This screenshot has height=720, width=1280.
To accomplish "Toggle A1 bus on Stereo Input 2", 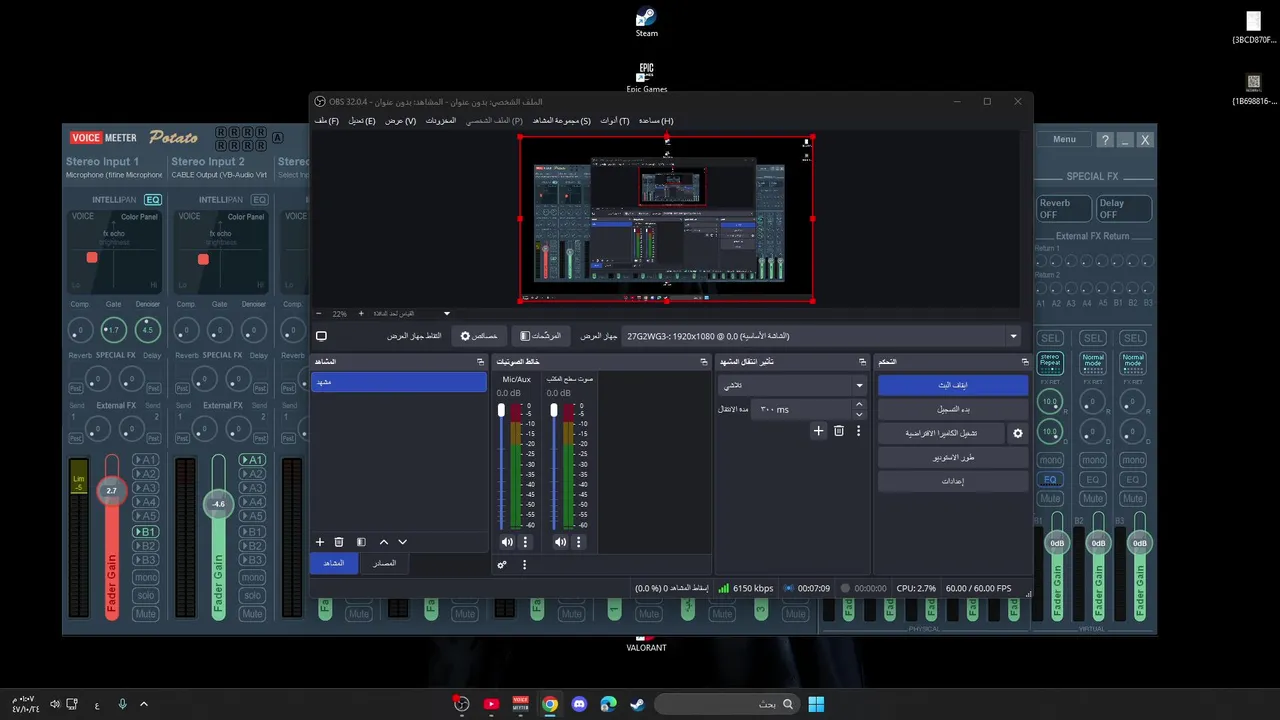I will [x=252, y=460].
